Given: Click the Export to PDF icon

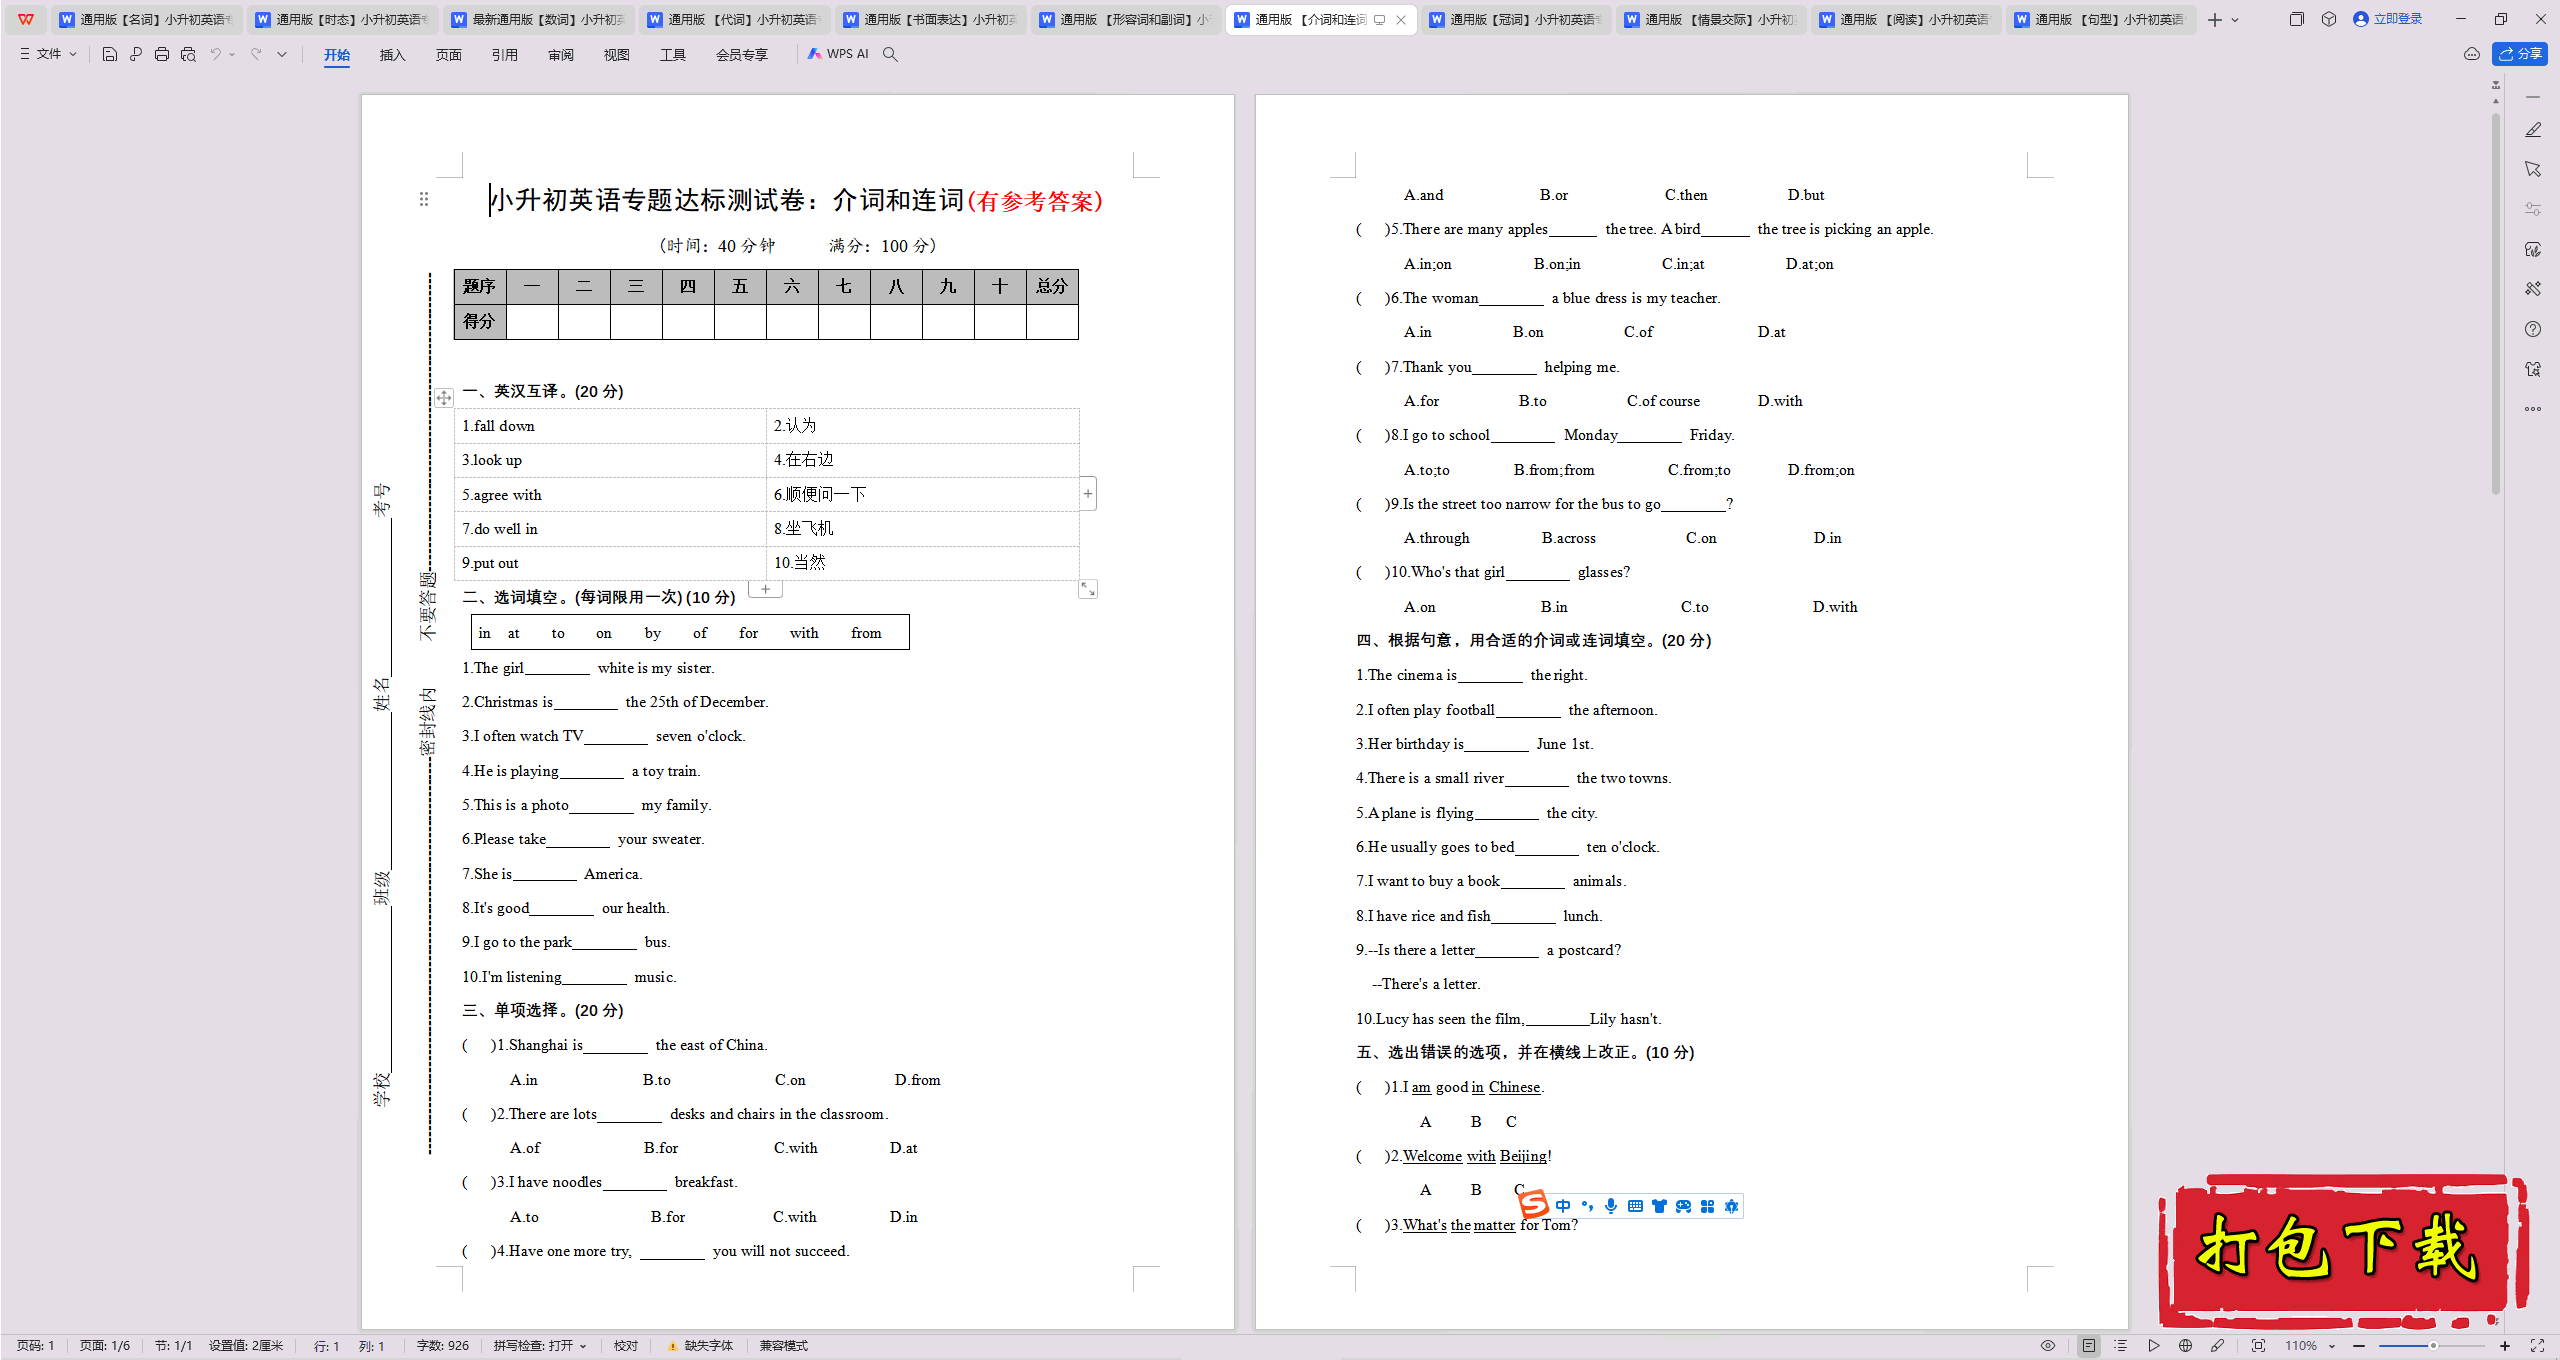Looking at the screenshot, I should 136,54.
